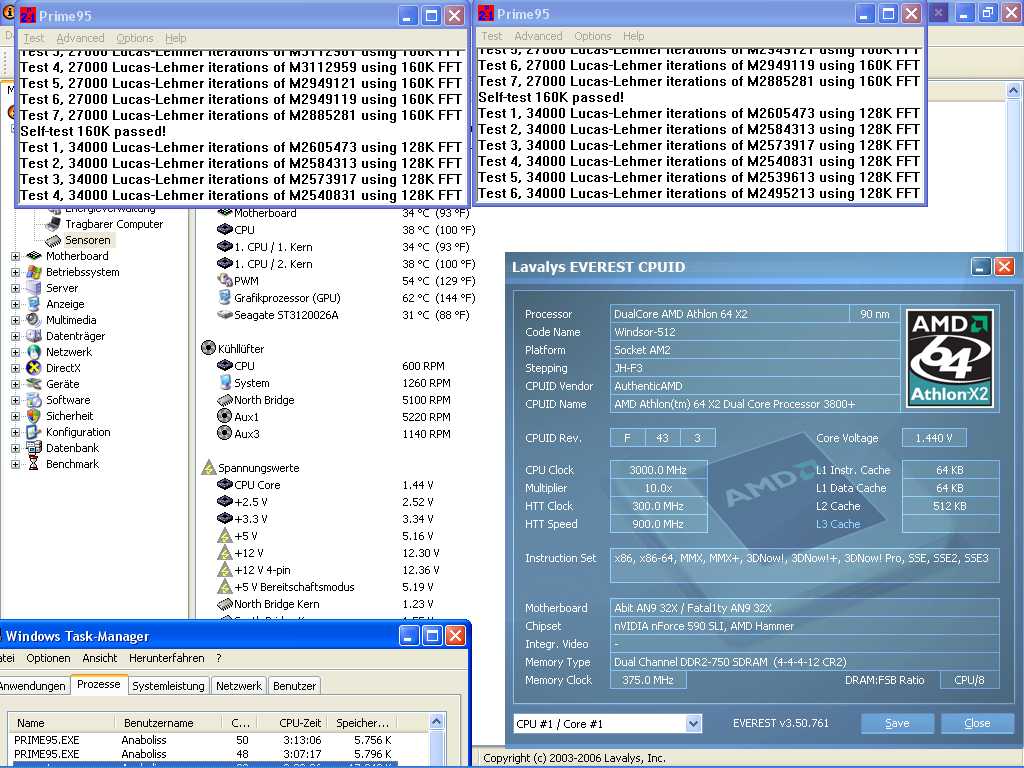Click the CPU temperature sensor icon
Image resolution: width=1024 pixels, height=768 pixels.
(x=225, y=230)
